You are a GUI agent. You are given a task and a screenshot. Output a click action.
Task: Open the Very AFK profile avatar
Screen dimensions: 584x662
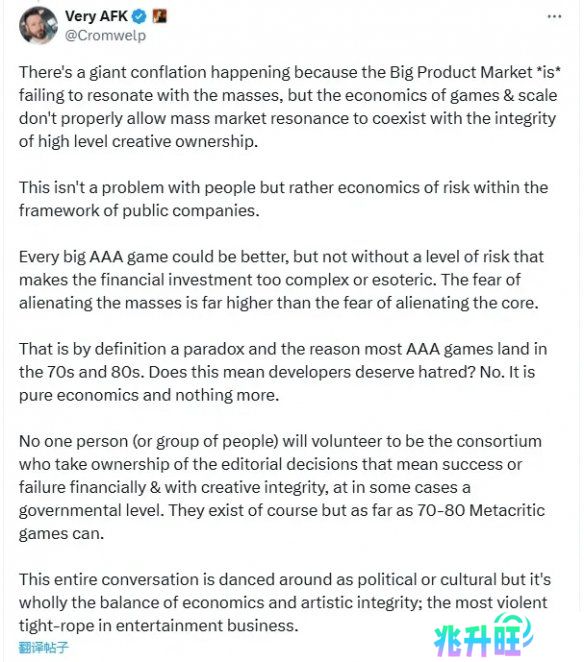coord(38,25)
